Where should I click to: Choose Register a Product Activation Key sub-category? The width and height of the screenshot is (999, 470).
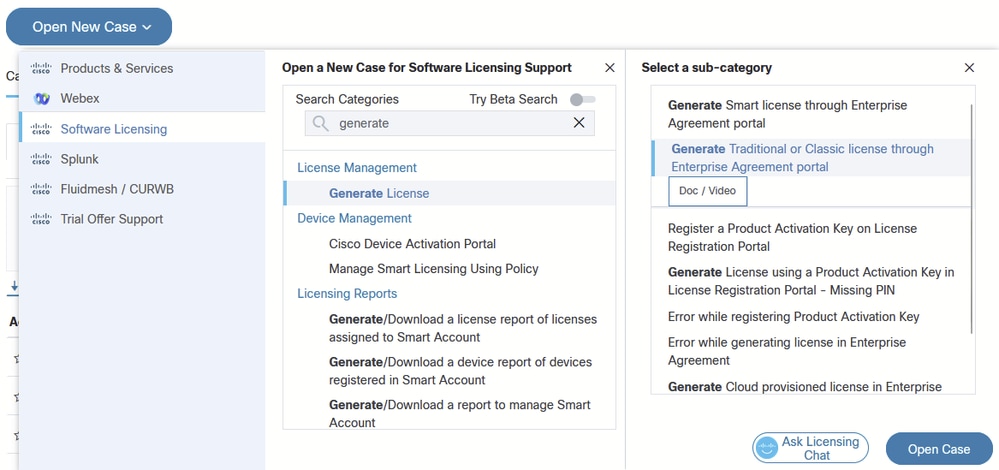[x=793, y=238]
